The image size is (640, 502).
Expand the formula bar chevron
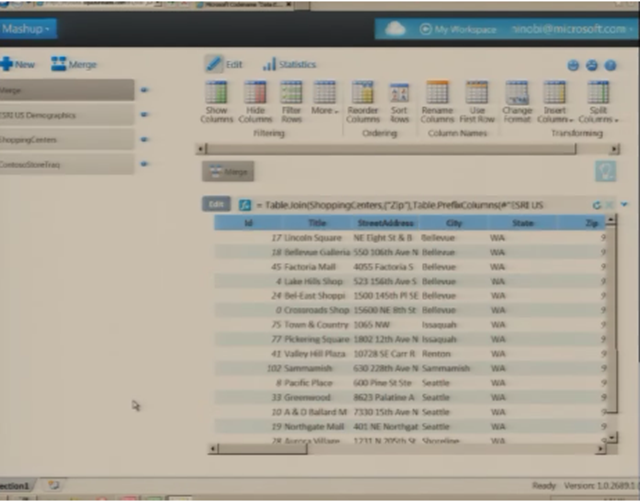pyautogui.click(x=624, y=204)
